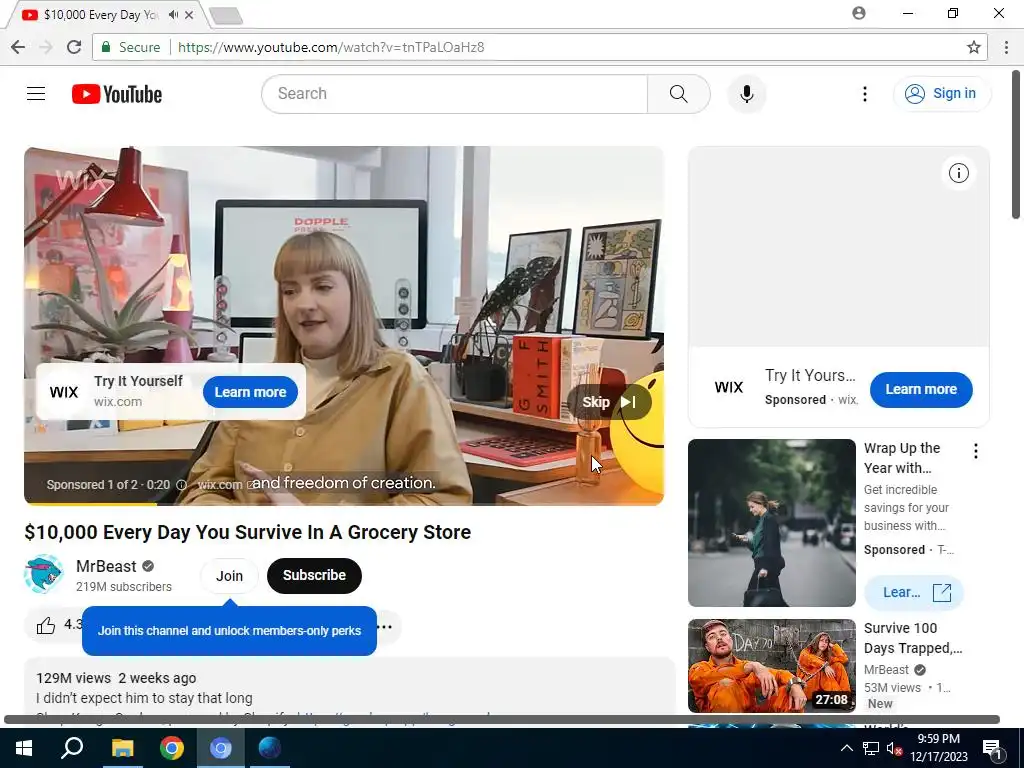Open the notification action center
The height and width of the screenshot is (768, 1024).
991,748
